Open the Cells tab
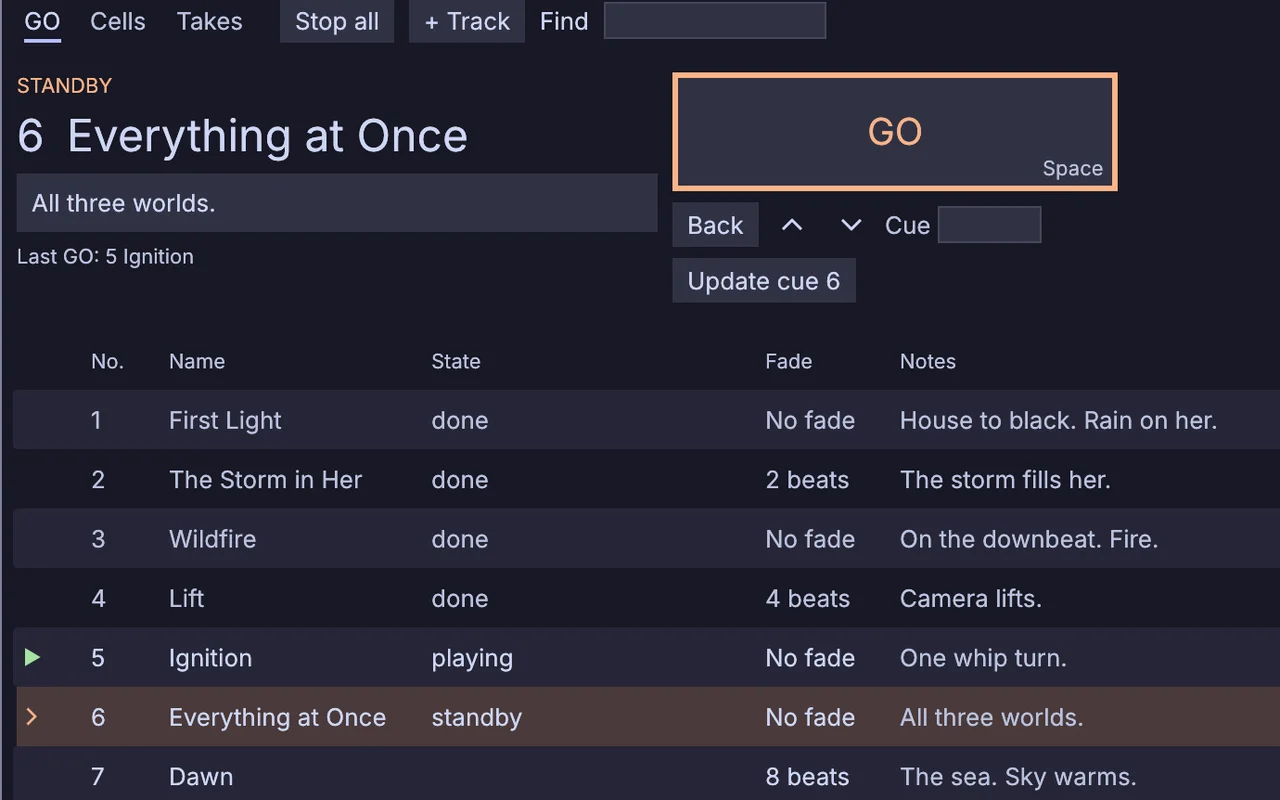Viewport: 1280px width, 800px height. (118, 21)
